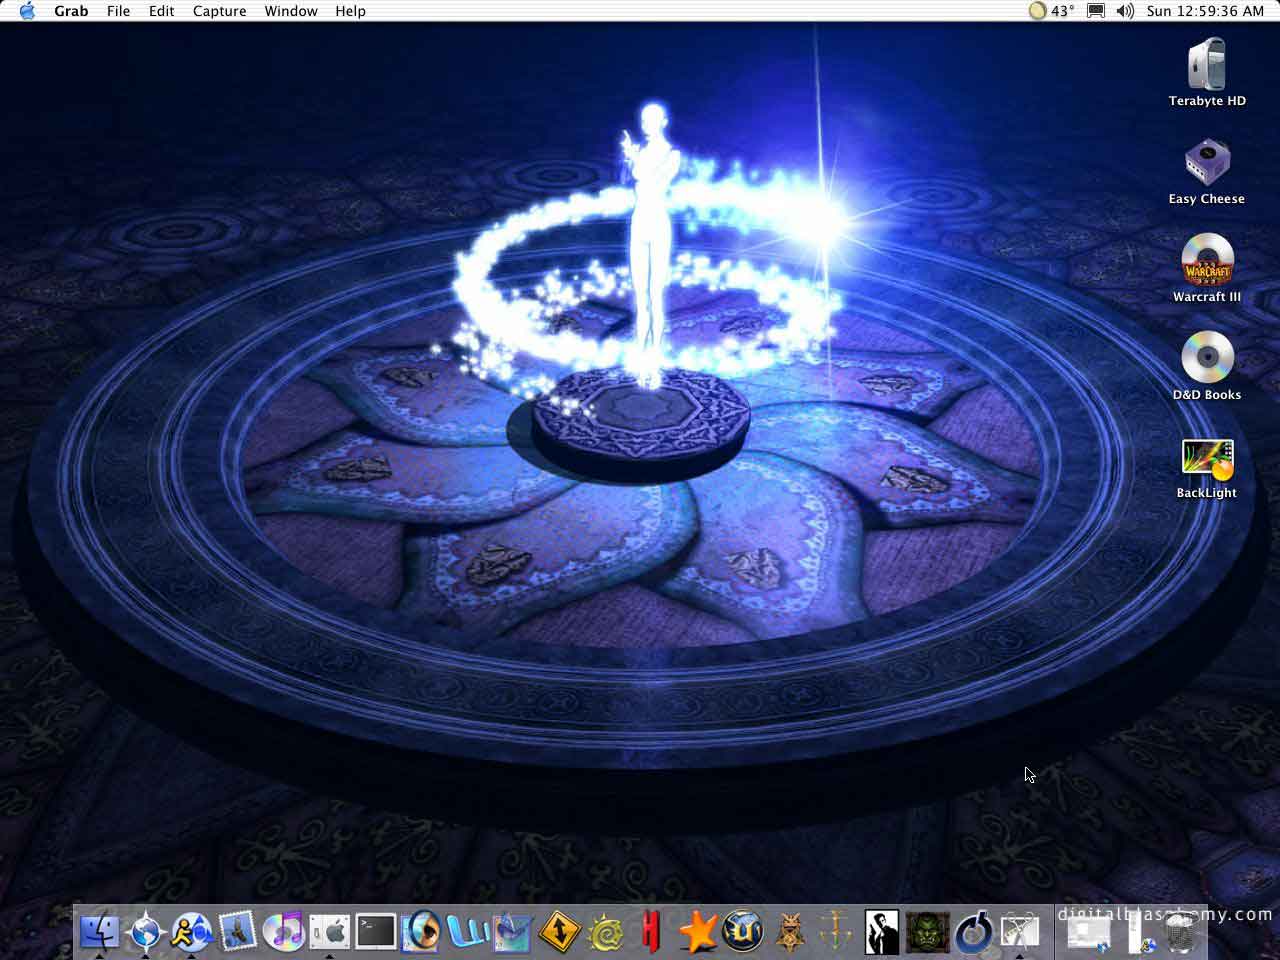Launch the globe compass web browser

coord(146,932)
